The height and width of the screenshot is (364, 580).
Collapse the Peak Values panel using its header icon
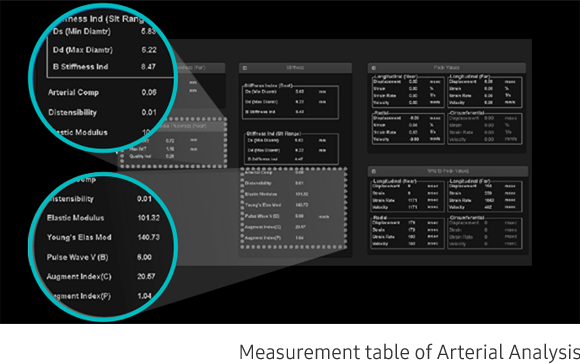click(x=374, y=68)
